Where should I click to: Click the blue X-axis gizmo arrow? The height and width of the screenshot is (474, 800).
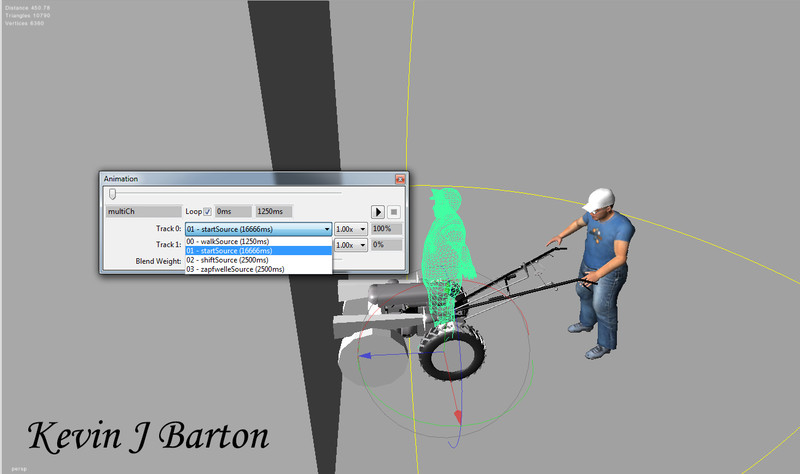366,355
